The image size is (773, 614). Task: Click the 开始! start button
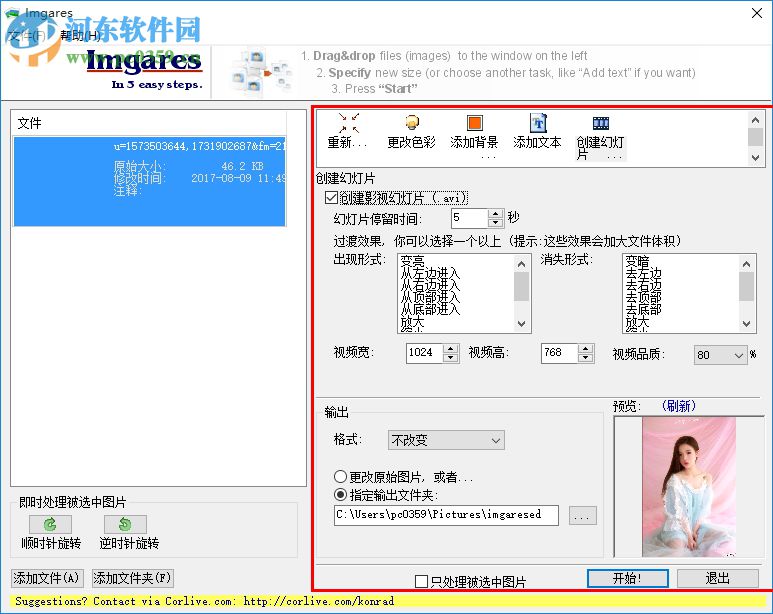628,578
